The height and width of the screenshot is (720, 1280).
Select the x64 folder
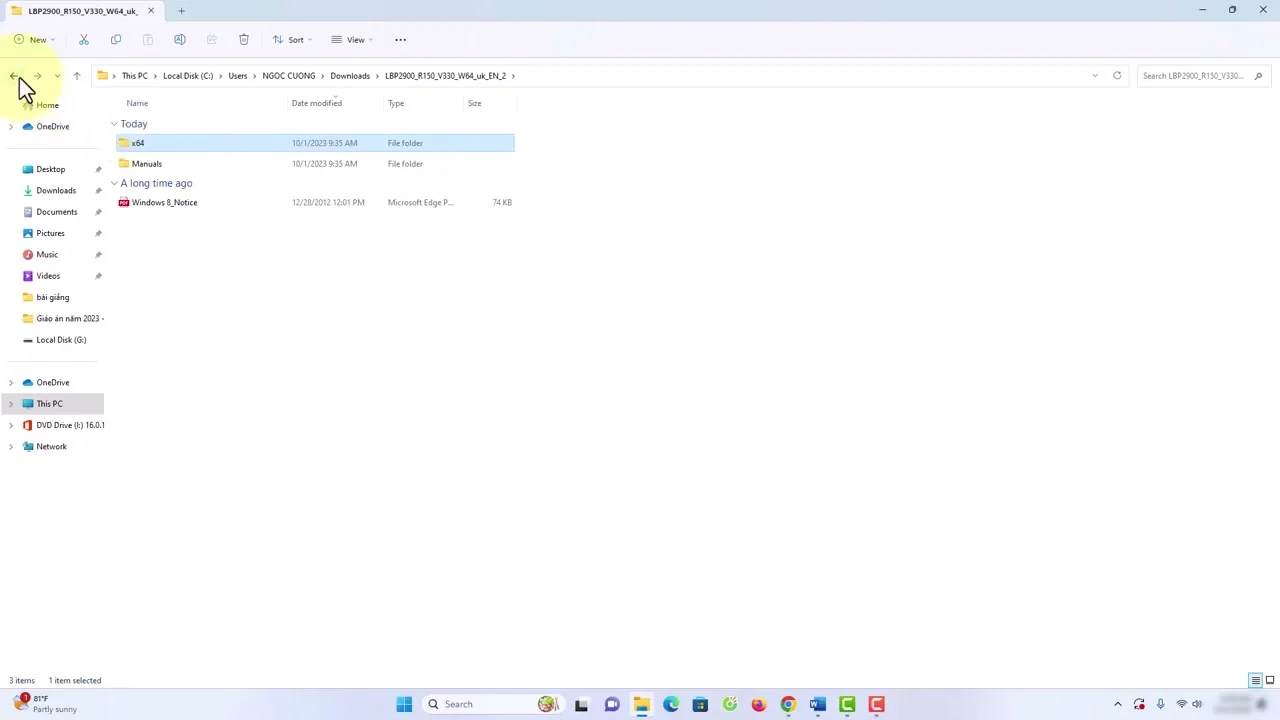[x=315, y=143]
